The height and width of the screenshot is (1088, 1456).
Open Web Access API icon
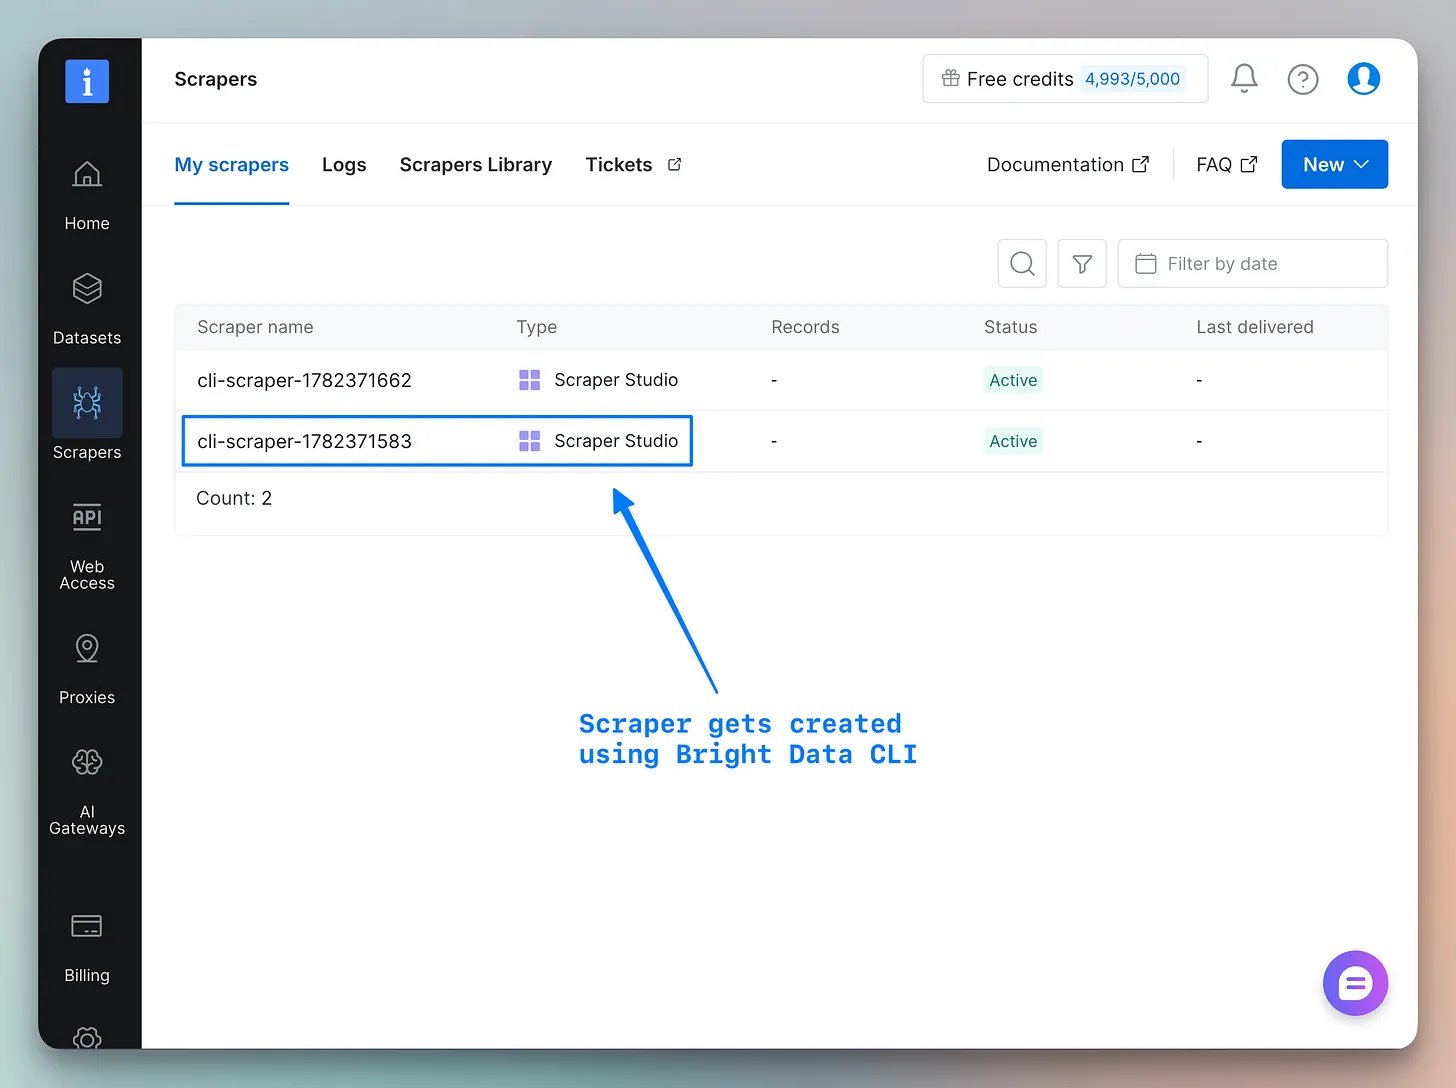tap(87, 518)
